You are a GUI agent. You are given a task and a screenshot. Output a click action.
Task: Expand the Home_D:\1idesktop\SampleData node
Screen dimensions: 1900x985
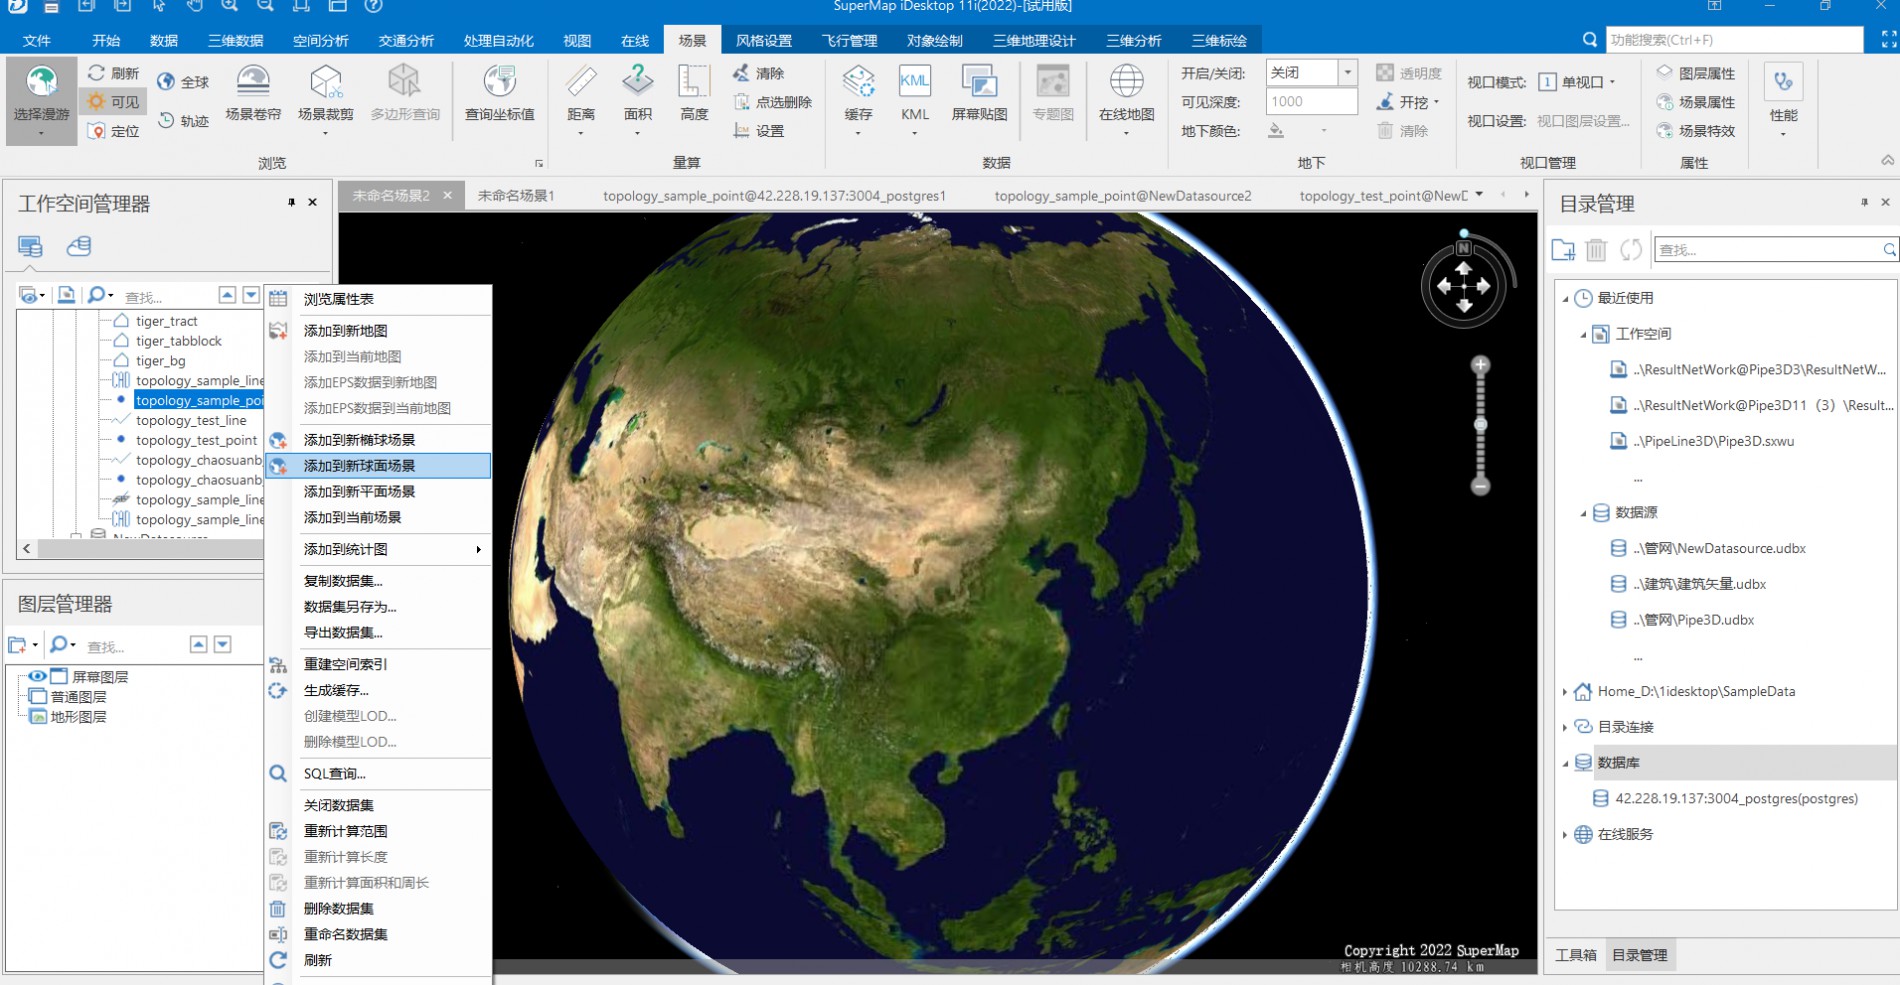click(x=1565, y=691)
